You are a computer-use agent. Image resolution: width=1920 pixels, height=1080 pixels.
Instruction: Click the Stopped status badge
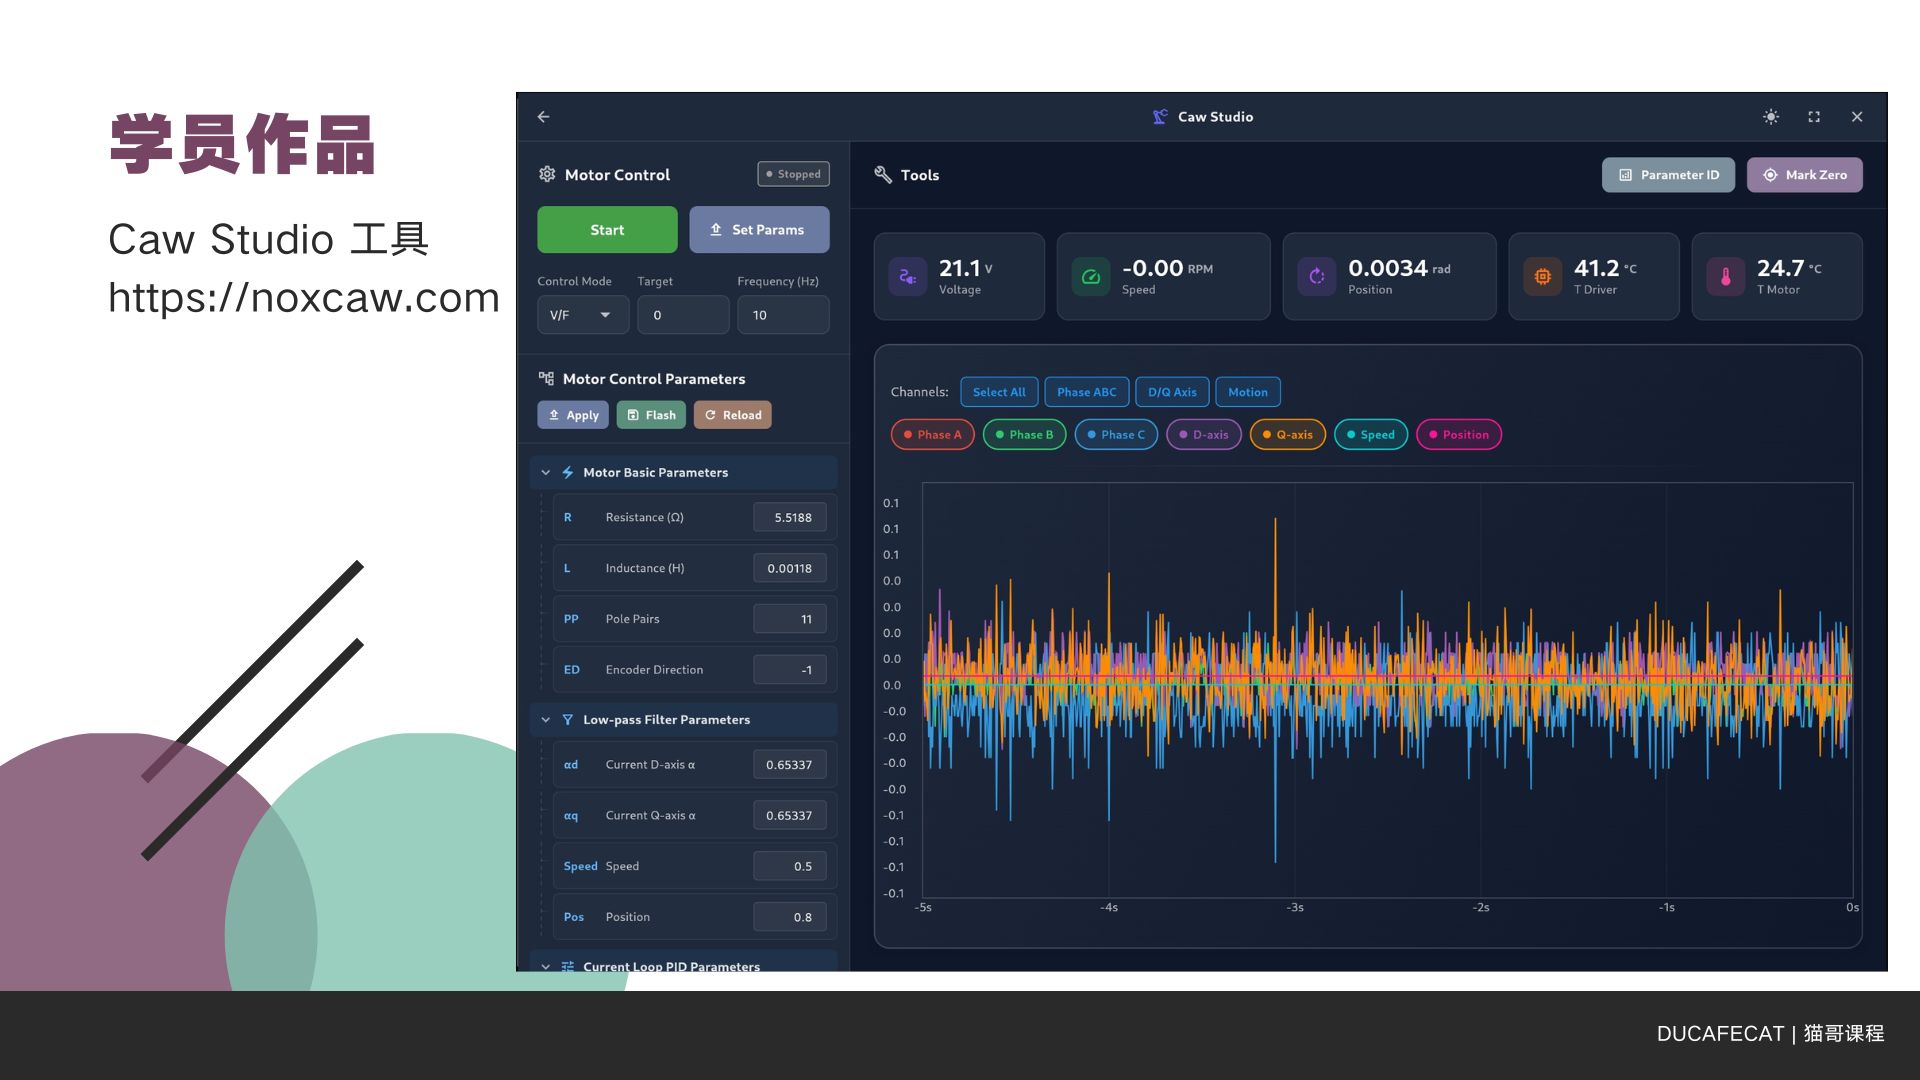794,174
